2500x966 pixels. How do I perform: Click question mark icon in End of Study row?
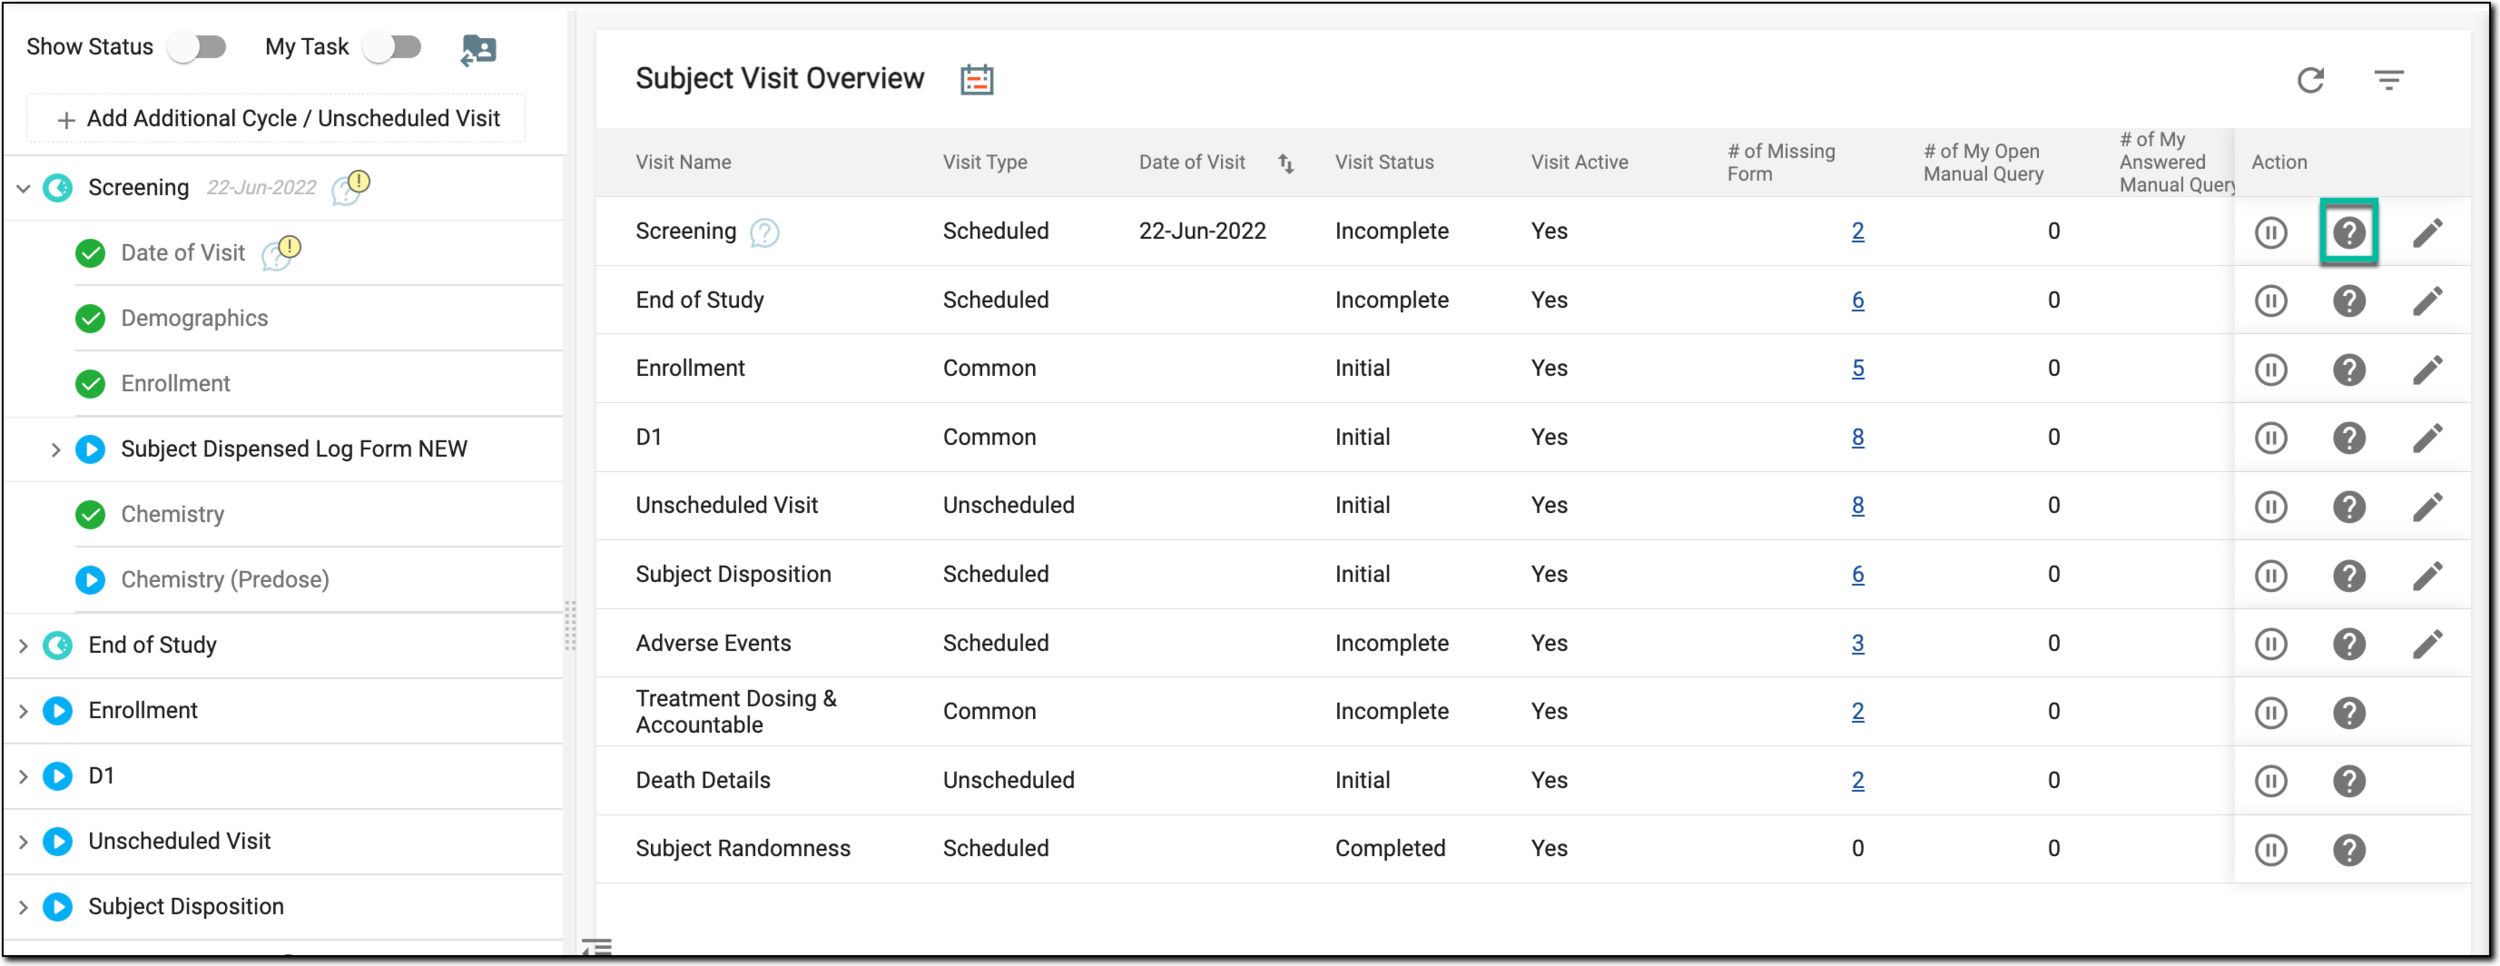point(2348,301)
